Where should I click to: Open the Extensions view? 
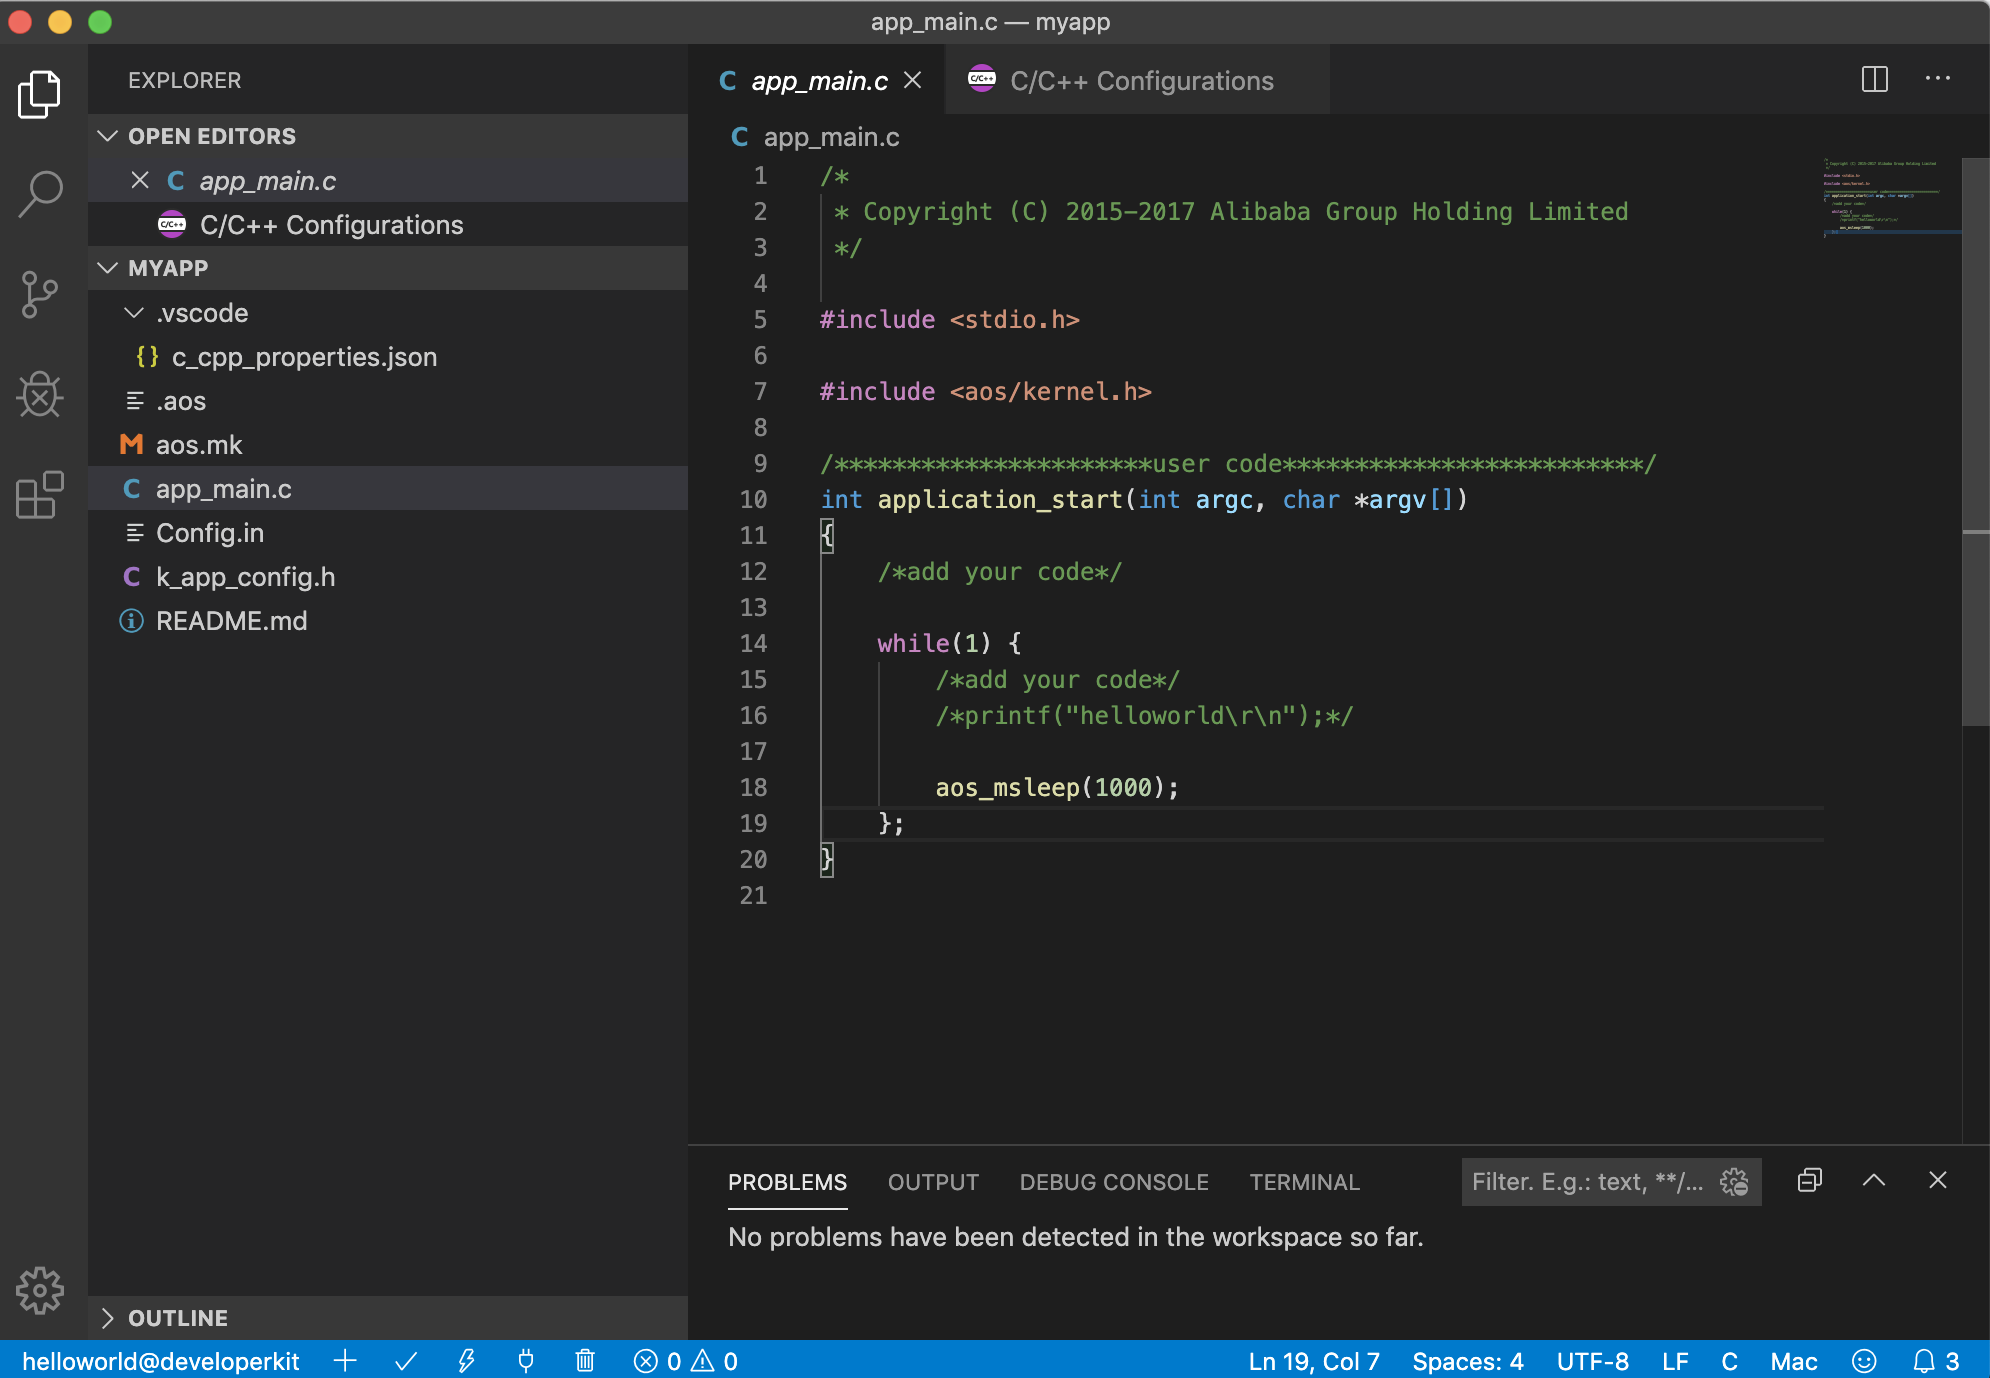[40, 495]
